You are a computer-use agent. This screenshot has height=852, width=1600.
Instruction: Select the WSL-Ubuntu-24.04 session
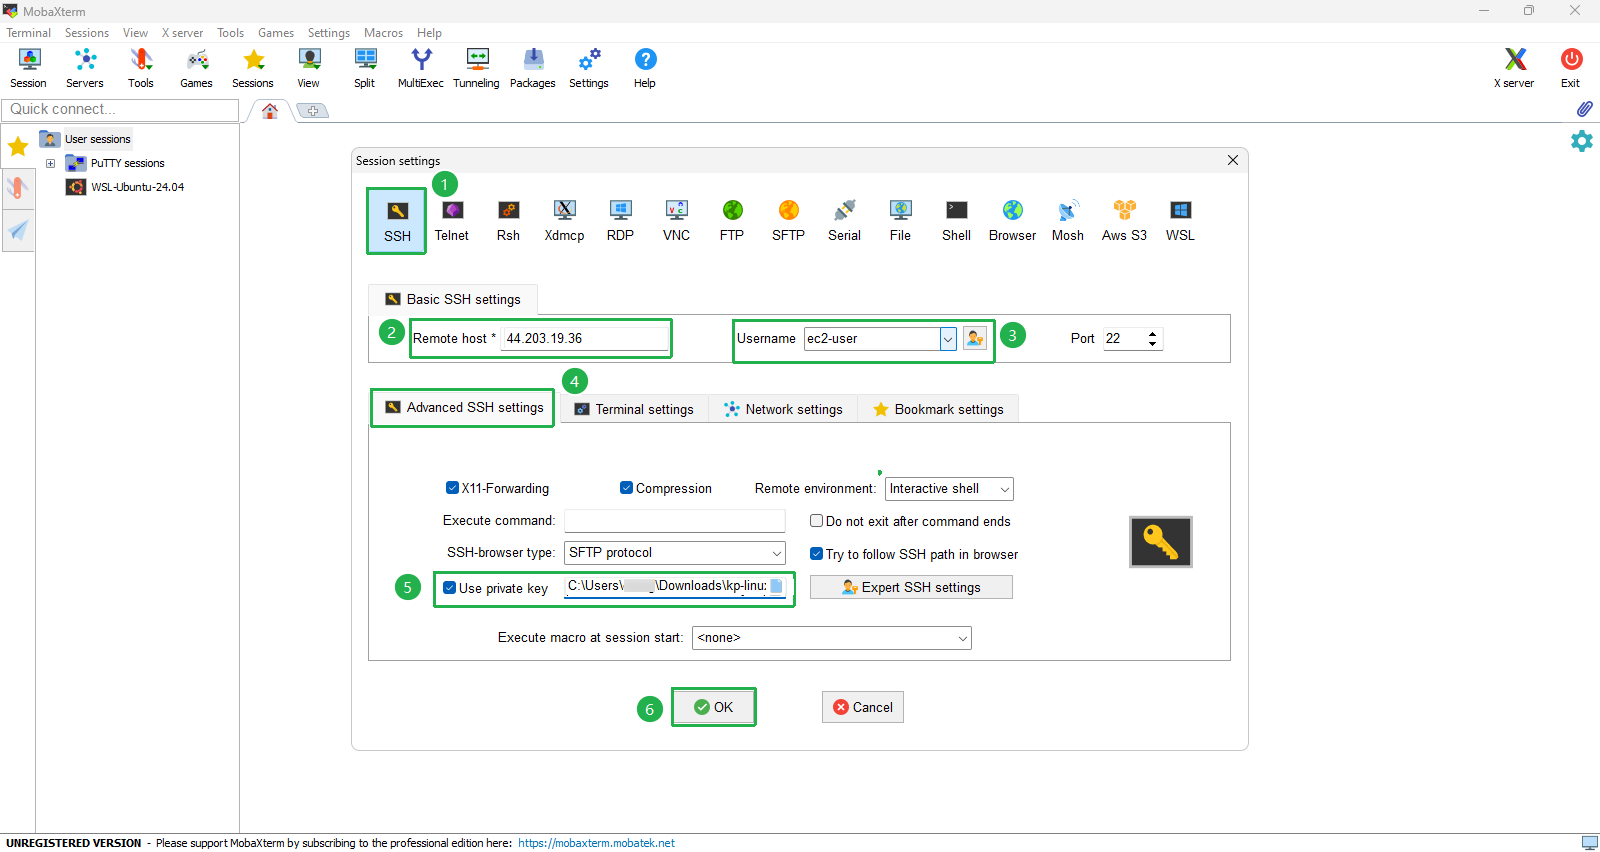pos(137,187)
